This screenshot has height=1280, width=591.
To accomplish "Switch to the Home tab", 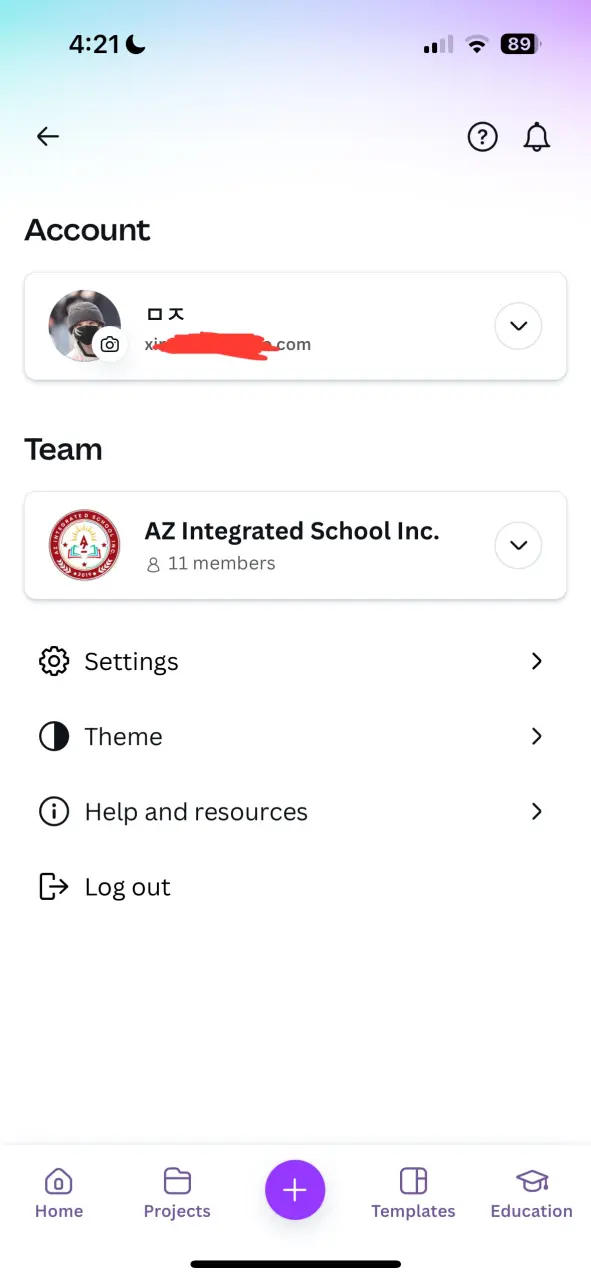I will tap(59, 1194).
